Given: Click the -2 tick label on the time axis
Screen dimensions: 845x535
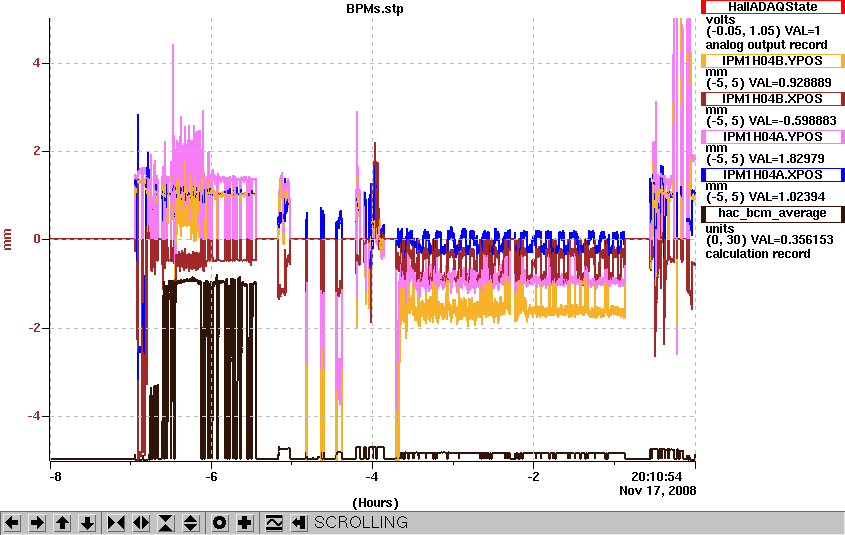Looking at the screenshot, I should 533,477.
